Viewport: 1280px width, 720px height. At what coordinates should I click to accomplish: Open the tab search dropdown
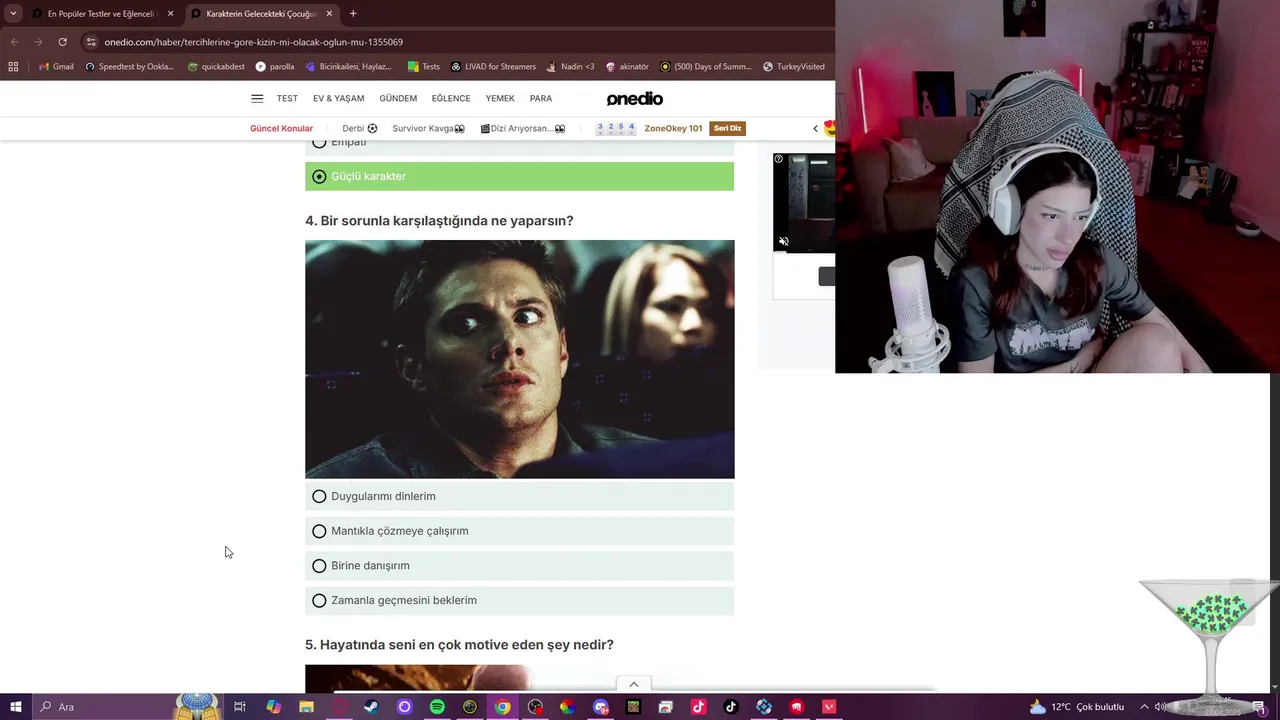[13, 14]
